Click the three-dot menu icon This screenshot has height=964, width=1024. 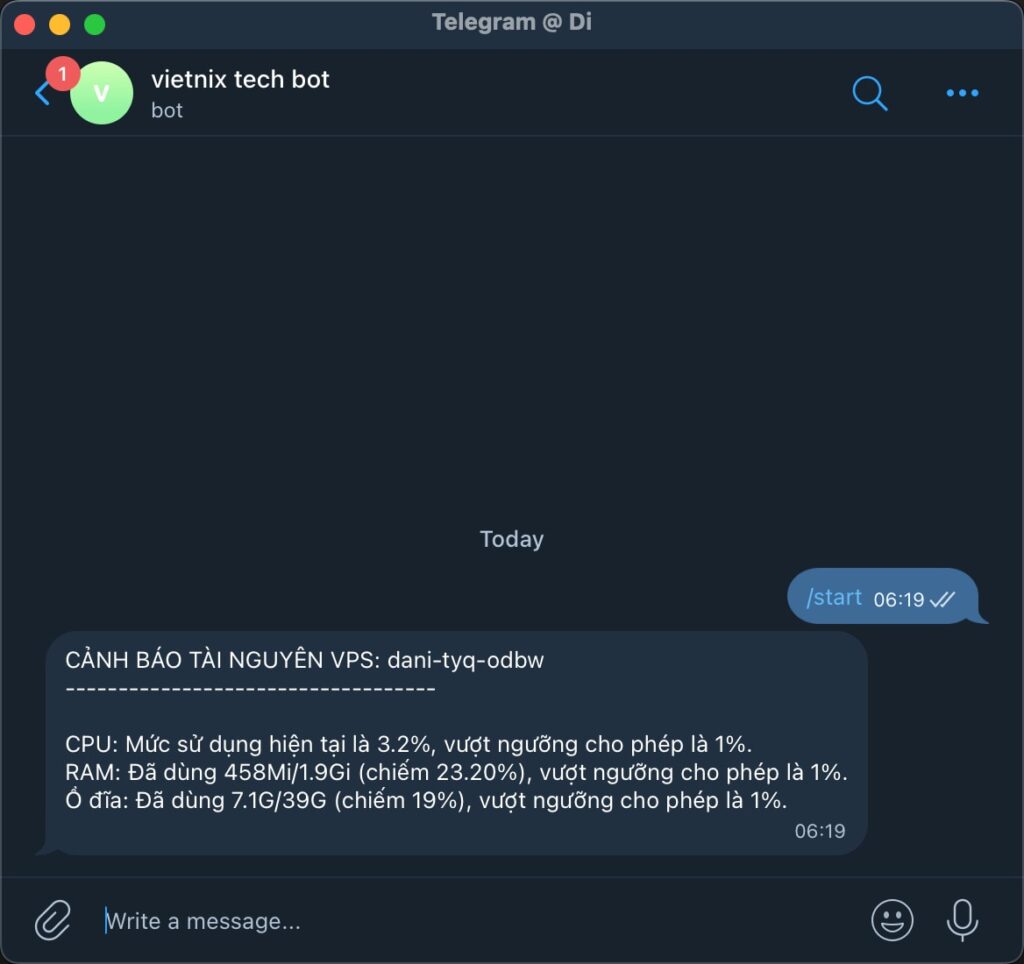(x=962, y=93)
